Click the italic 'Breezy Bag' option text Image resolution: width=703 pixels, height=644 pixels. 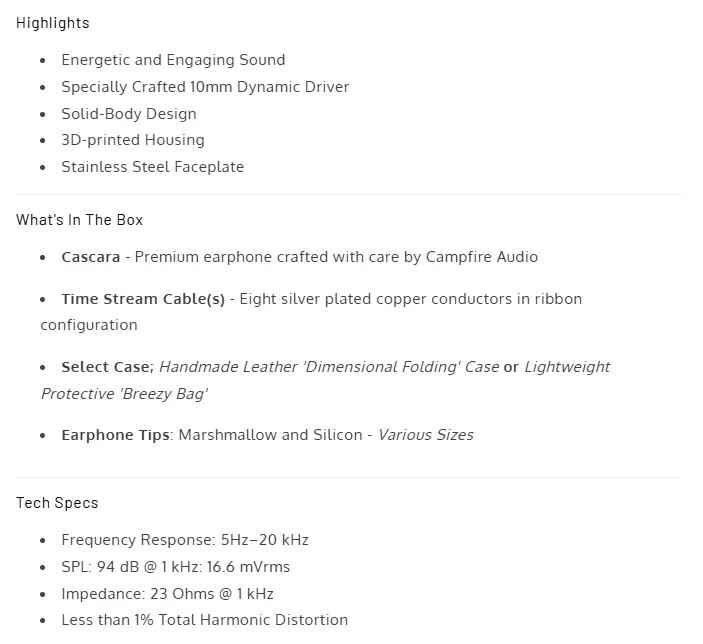[x=163, y=394]
